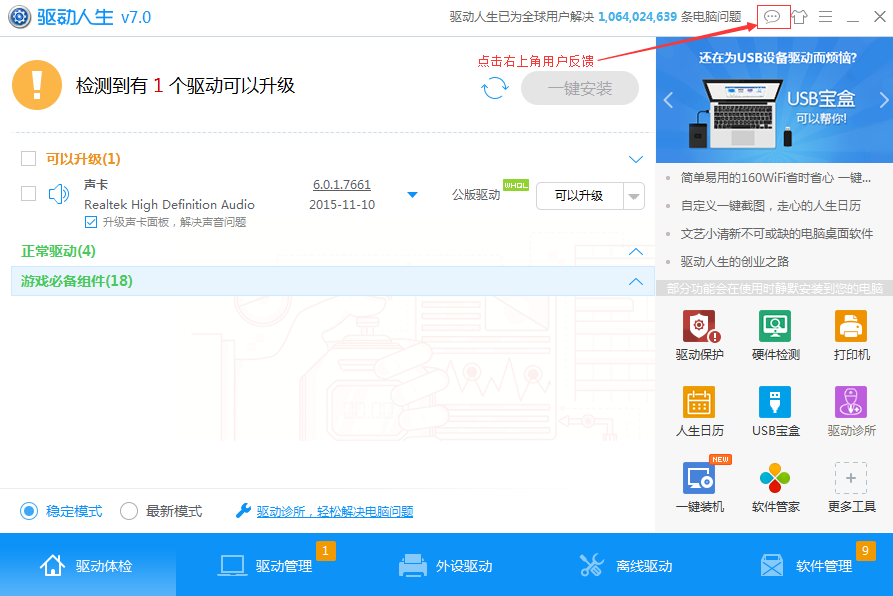The image size is (893, 596).
Task: Click the 驱动人生 v7.0 title text
Action: (x=94, y=17)
